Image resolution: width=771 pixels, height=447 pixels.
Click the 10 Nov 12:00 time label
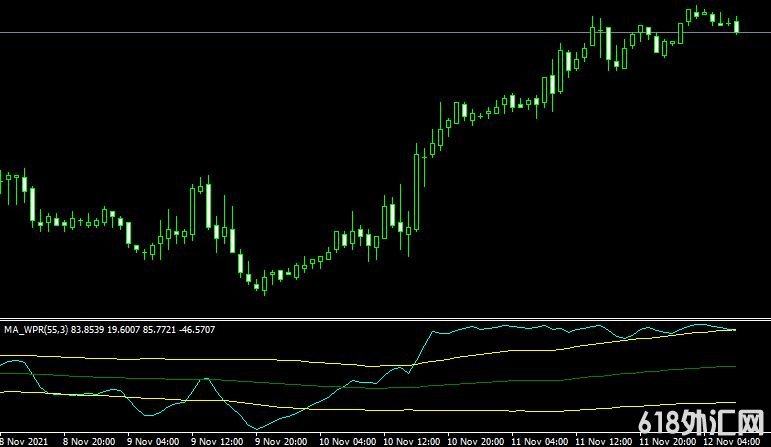412,441
